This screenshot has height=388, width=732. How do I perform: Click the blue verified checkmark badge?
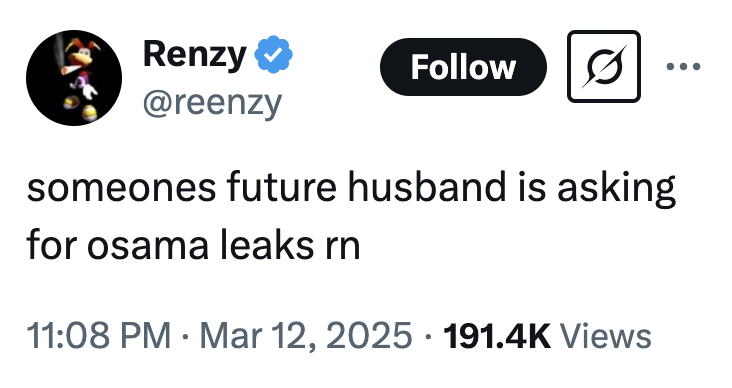point(274,54)
